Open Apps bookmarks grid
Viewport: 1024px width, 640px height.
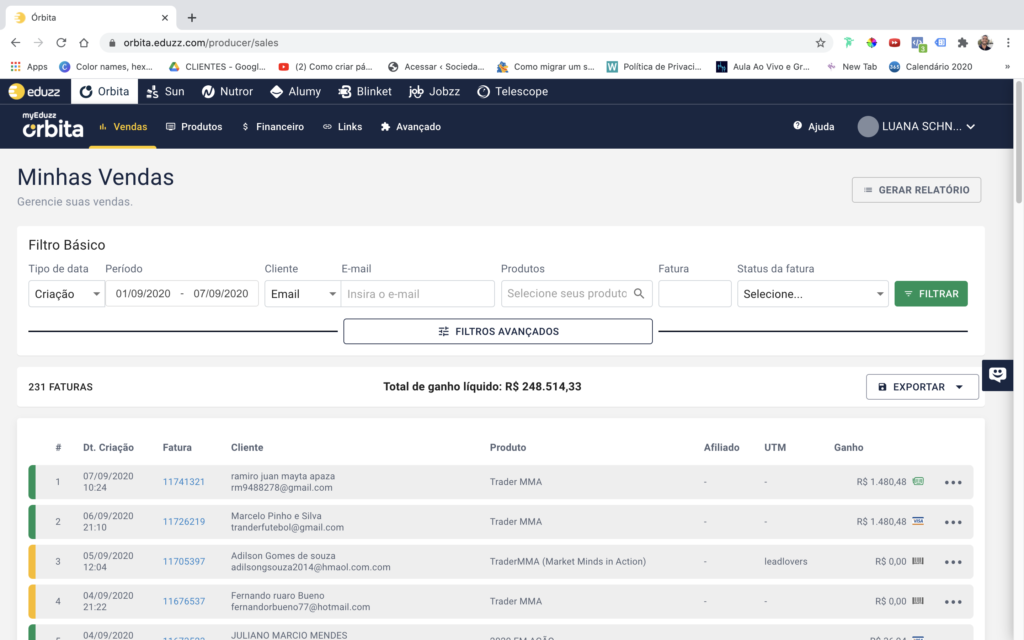coord(29,67)
